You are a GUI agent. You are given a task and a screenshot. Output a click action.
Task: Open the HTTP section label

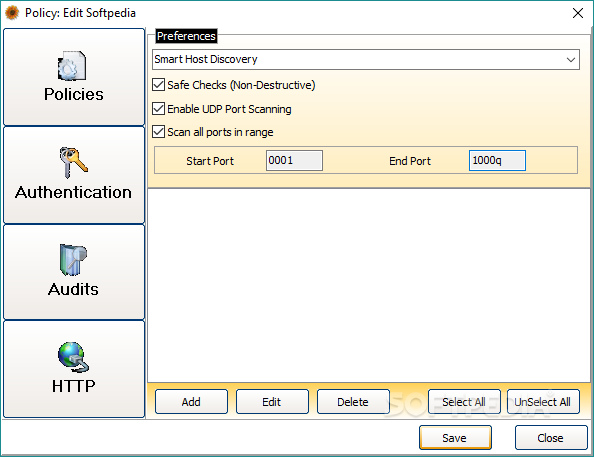[73, 386]
